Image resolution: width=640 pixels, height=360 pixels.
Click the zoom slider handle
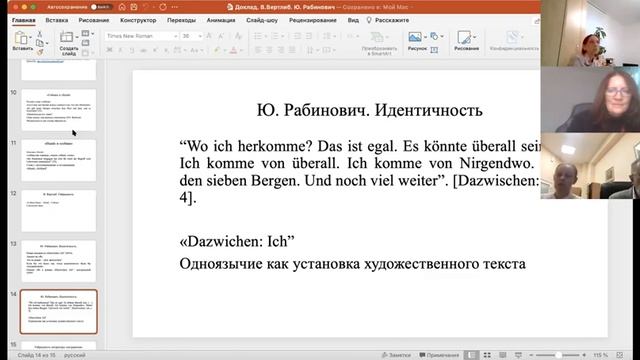(558, 355)
